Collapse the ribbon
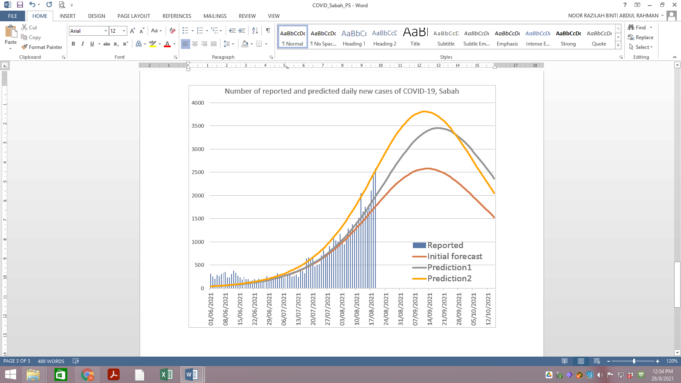Image resolution: width=681 pixels, height=383 pixels. (x=674, y=57)
